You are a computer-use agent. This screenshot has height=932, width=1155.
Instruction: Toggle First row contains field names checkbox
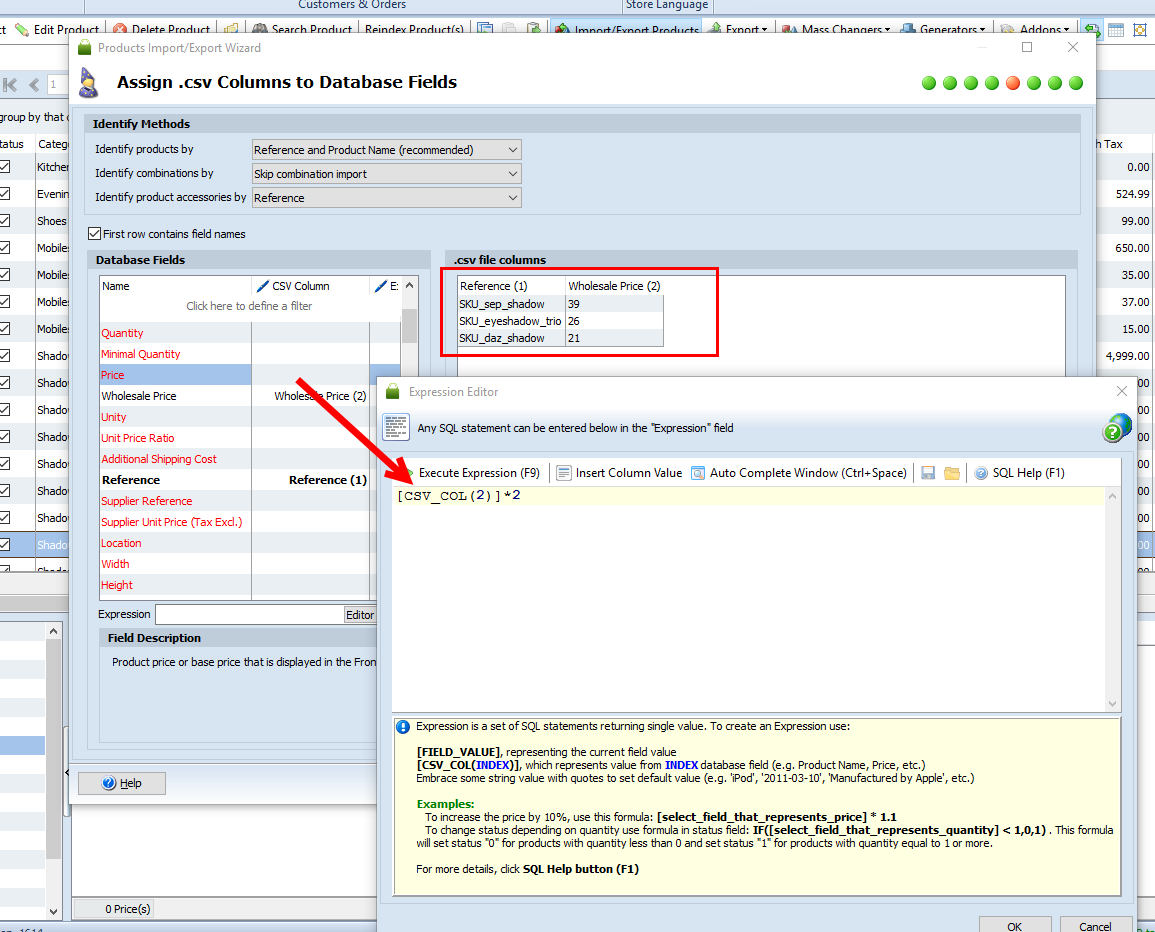94,234
